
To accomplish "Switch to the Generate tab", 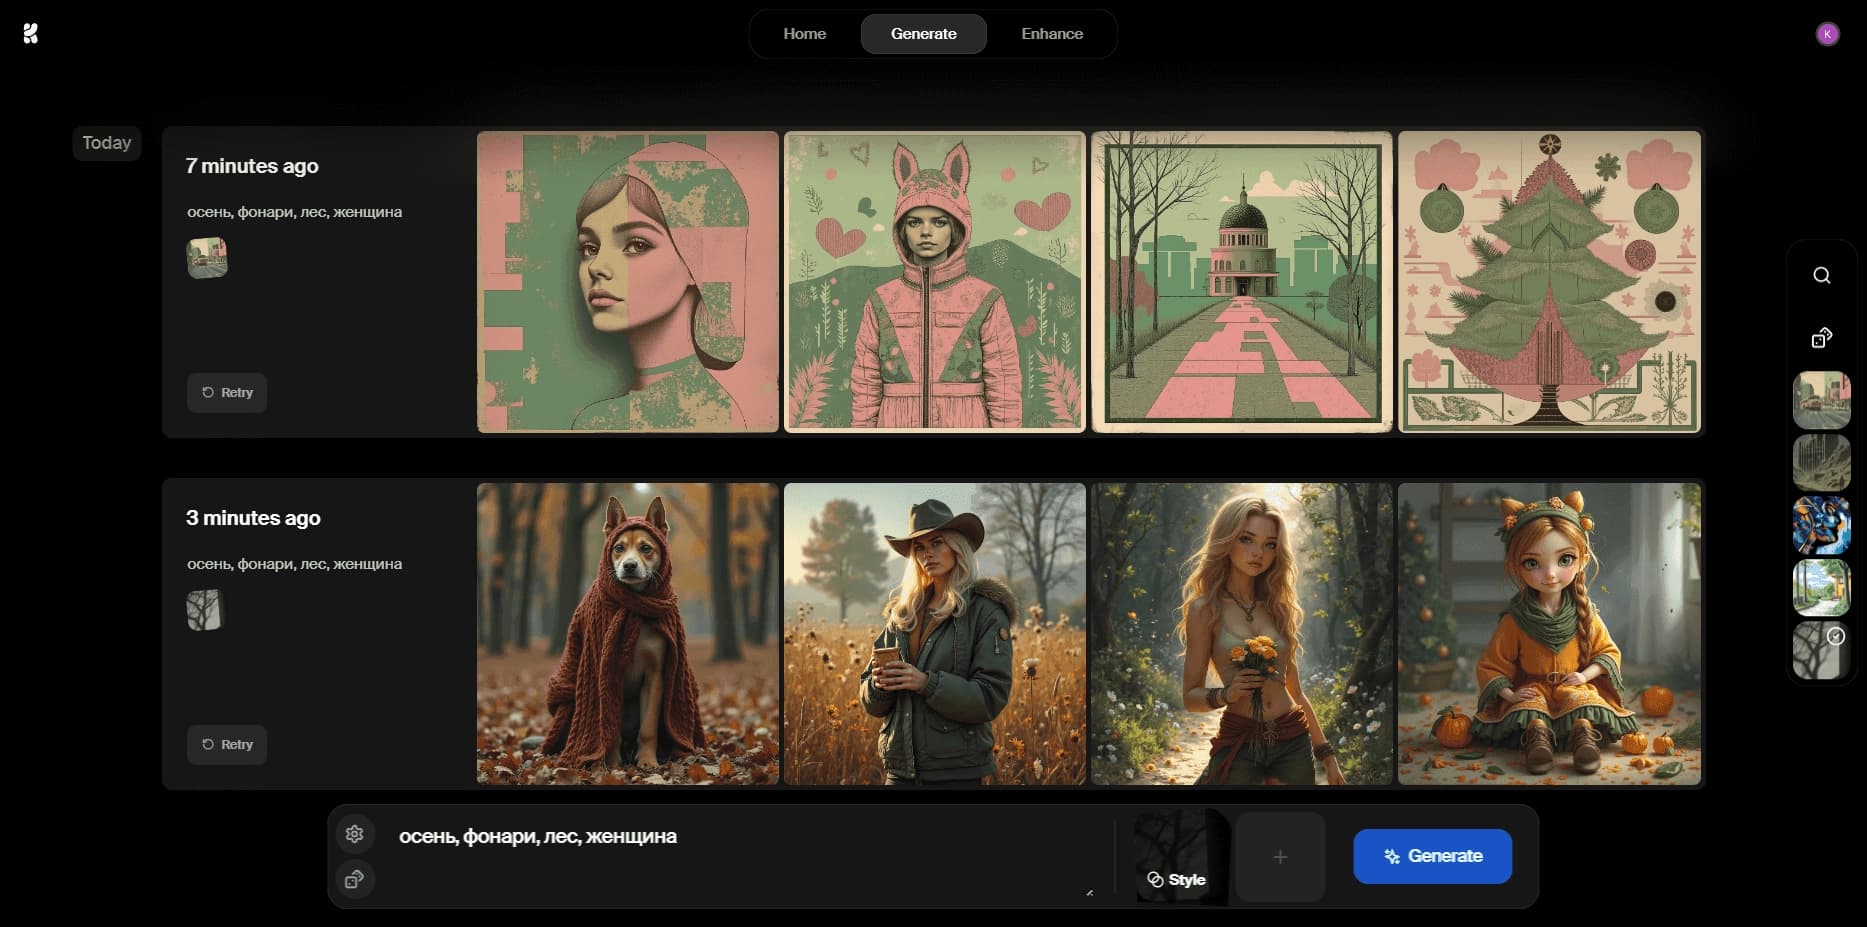I will 924,34.
